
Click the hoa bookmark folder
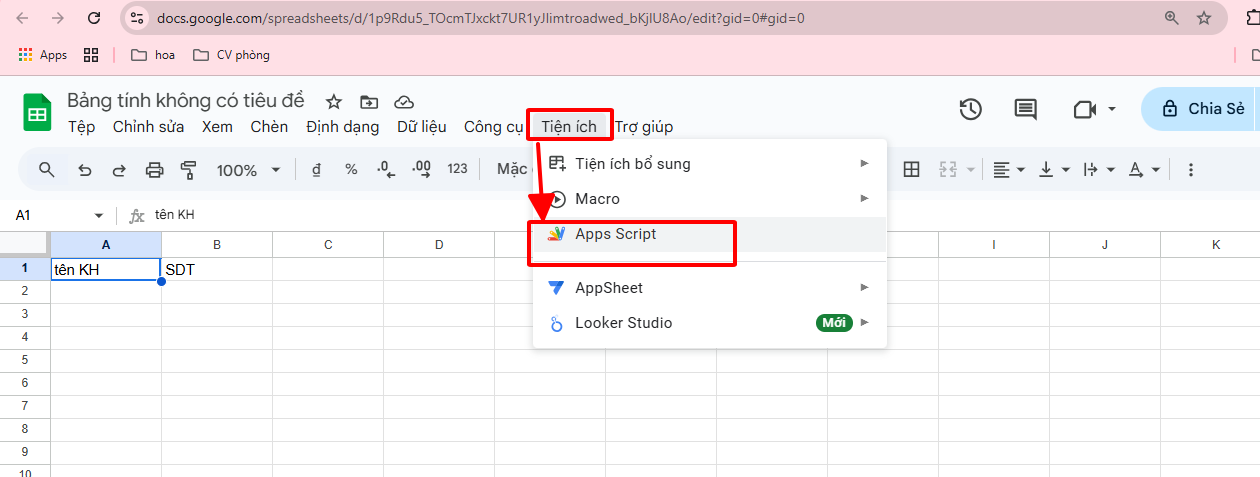click(x=153, y=55)
